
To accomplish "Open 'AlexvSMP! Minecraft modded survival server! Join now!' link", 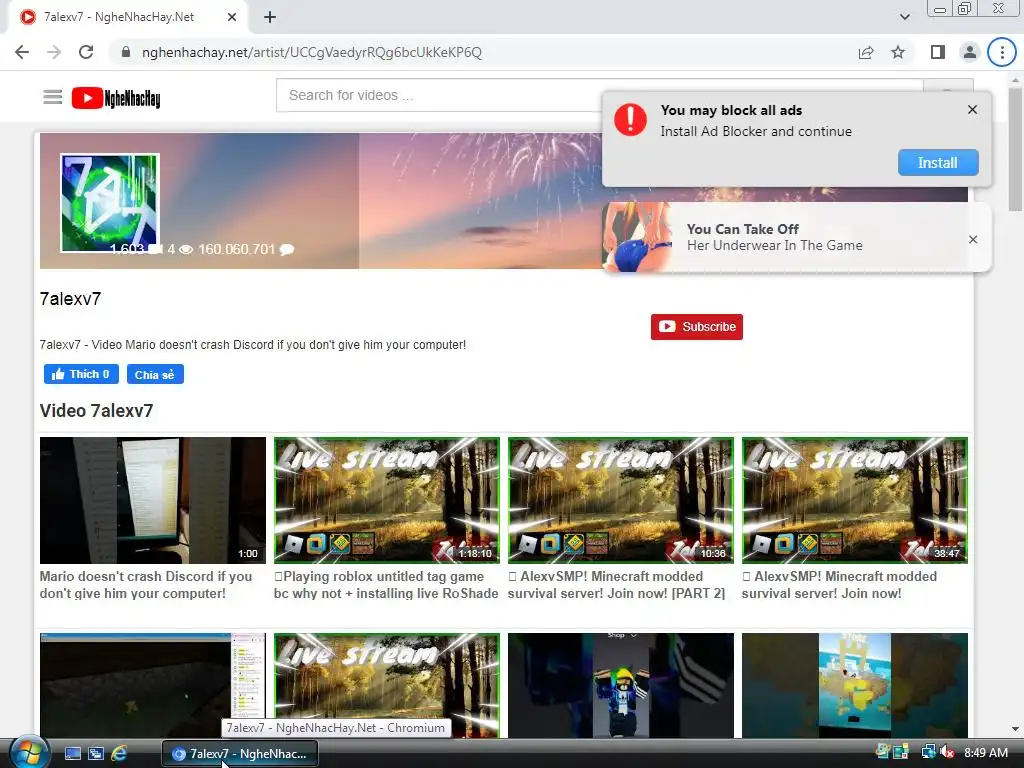I will click(x=839, y=585).
